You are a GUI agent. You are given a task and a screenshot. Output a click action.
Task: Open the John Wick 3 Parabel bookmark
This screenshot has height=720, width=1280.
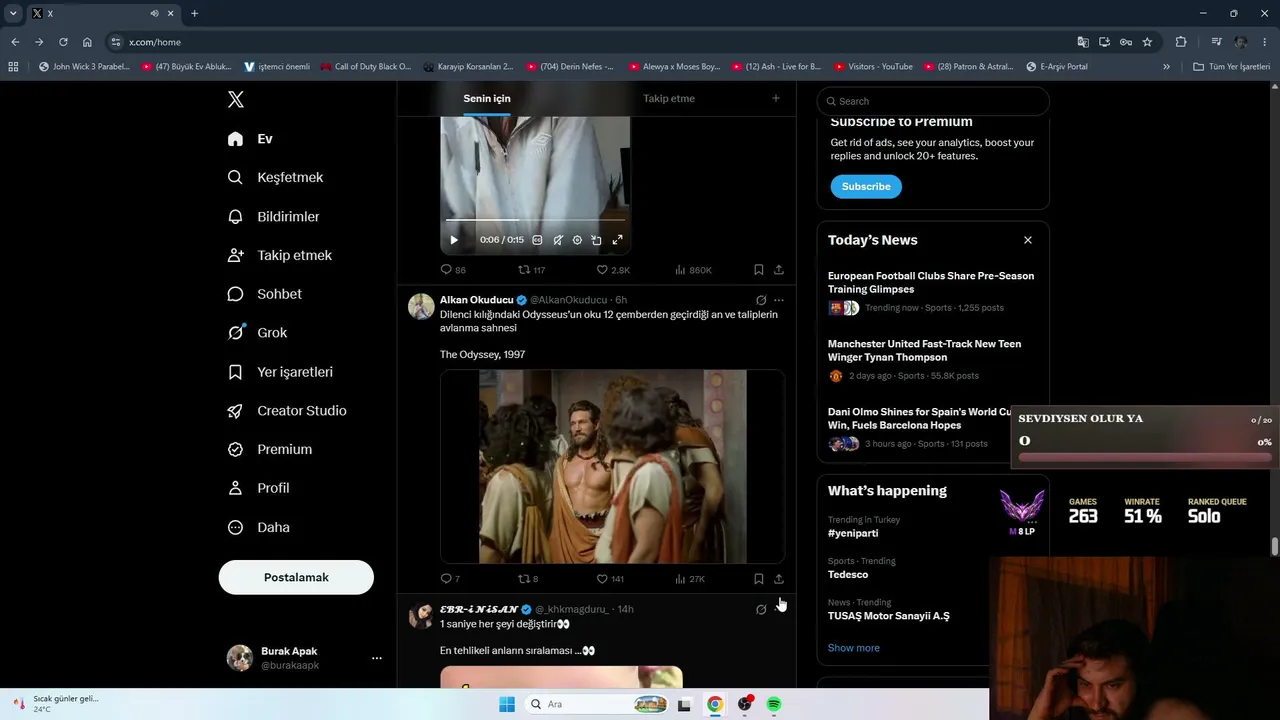pos(84,67)
